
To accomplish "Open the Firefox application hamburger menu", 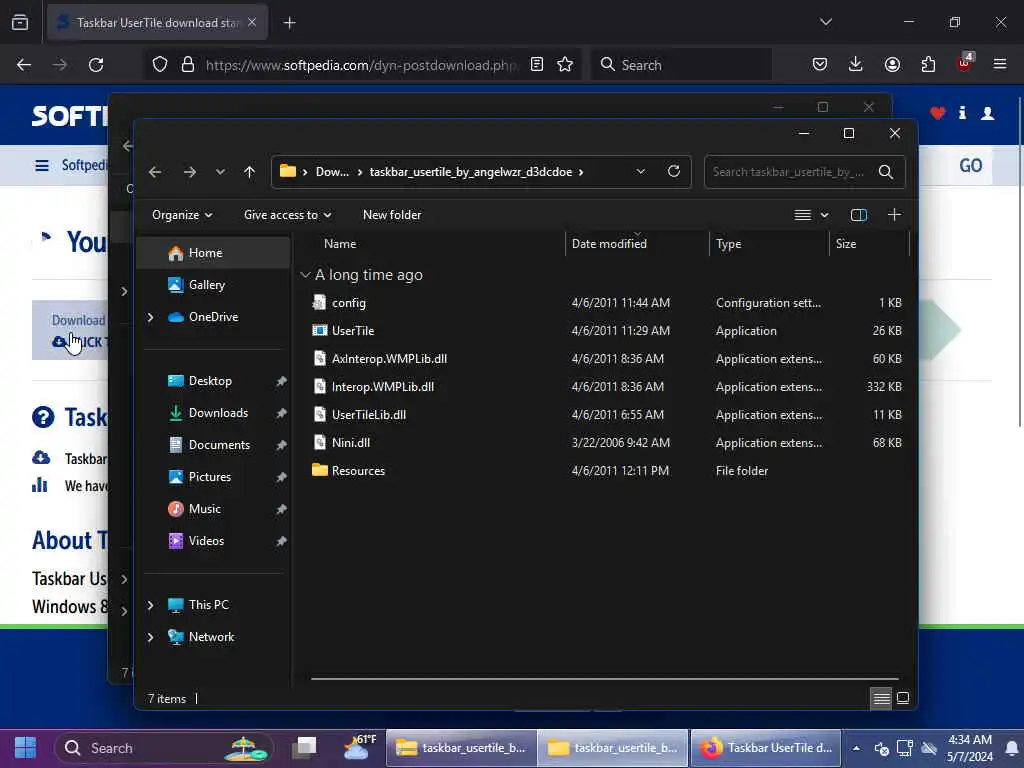I will [999, 64].
